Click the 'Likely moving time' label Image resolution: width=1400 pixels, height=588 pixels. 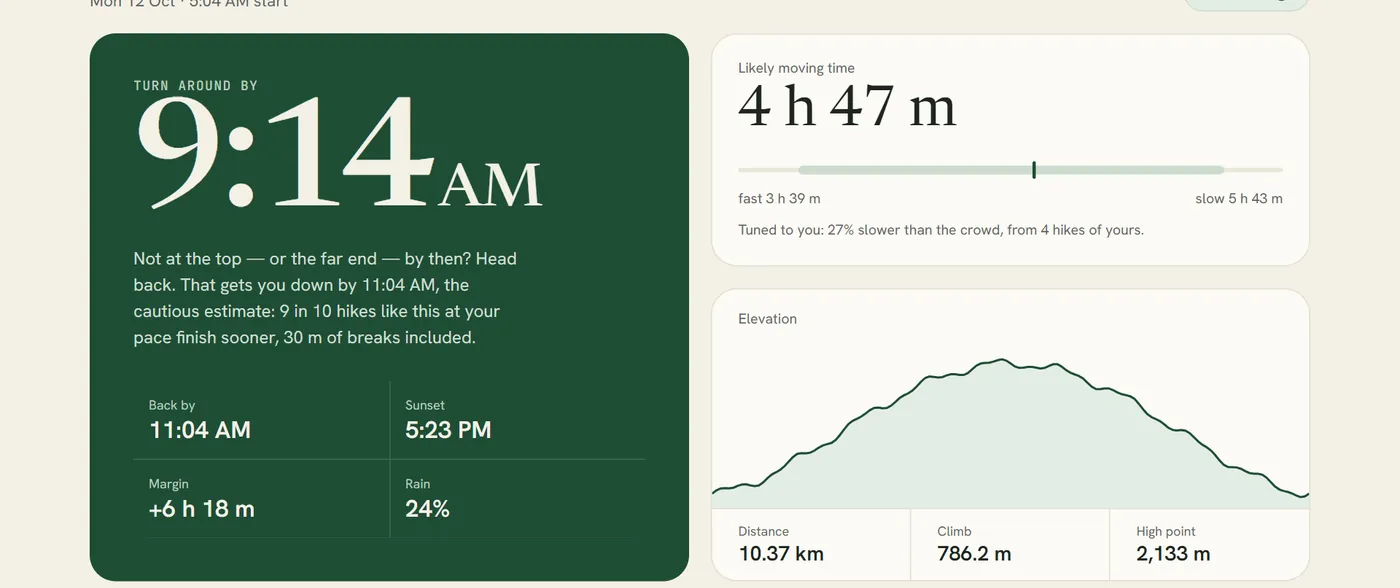(x=796, y=68)
